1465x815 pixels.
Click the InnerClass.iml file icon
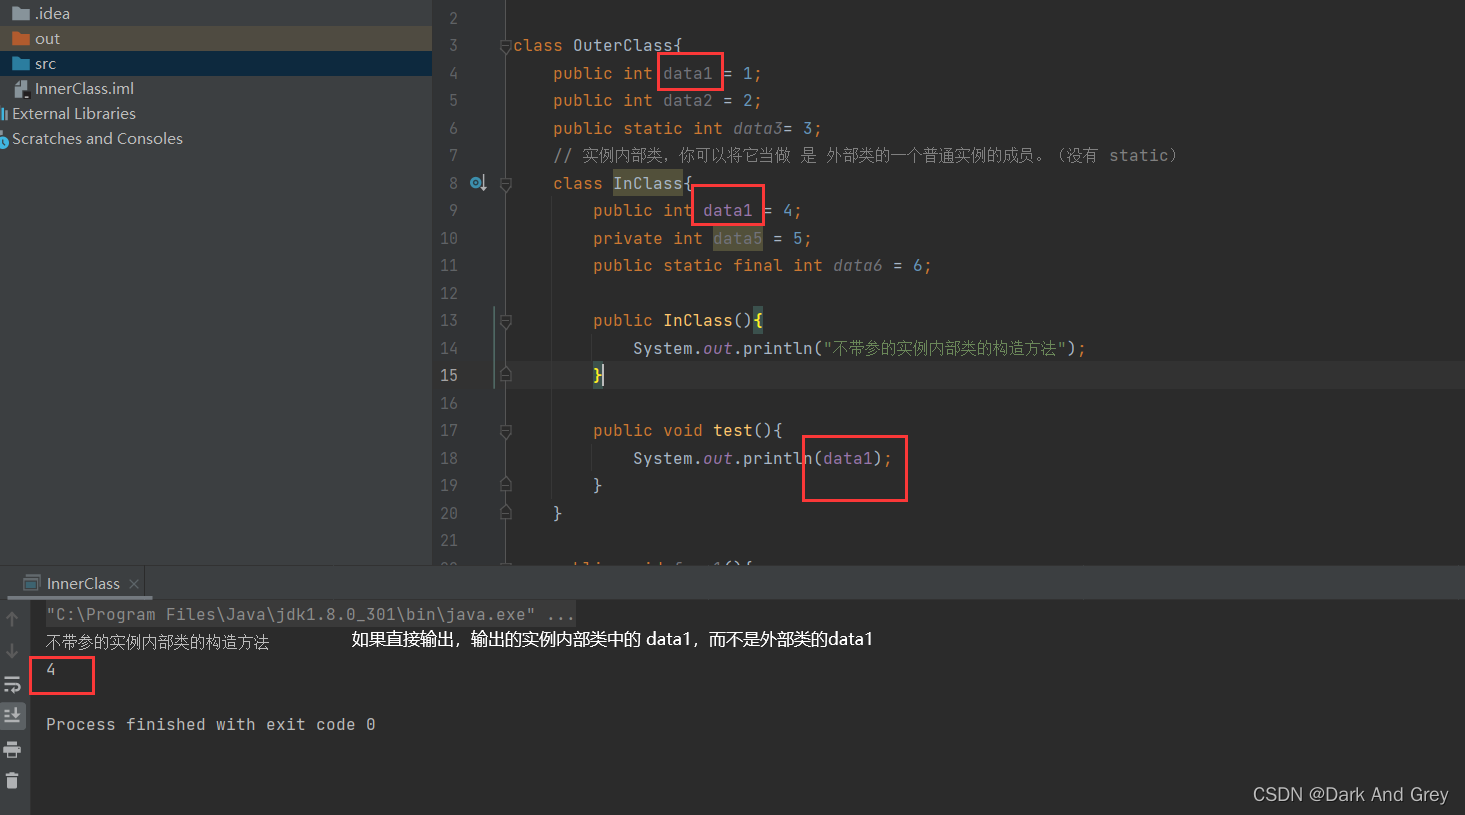click(x=21, y=88)
